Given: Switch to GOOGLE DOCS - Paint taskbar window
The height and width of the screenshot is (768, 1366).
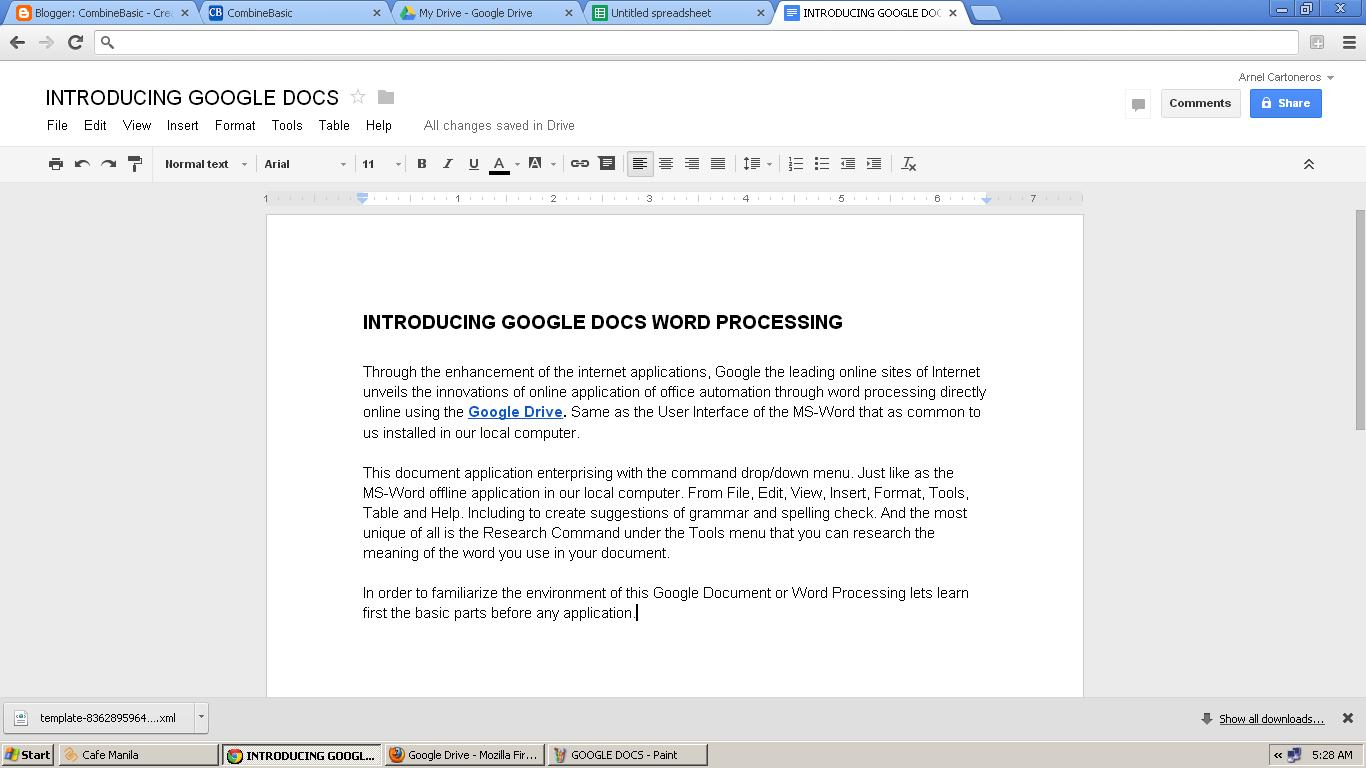Looking at the screenshot, I should [627, 755].
